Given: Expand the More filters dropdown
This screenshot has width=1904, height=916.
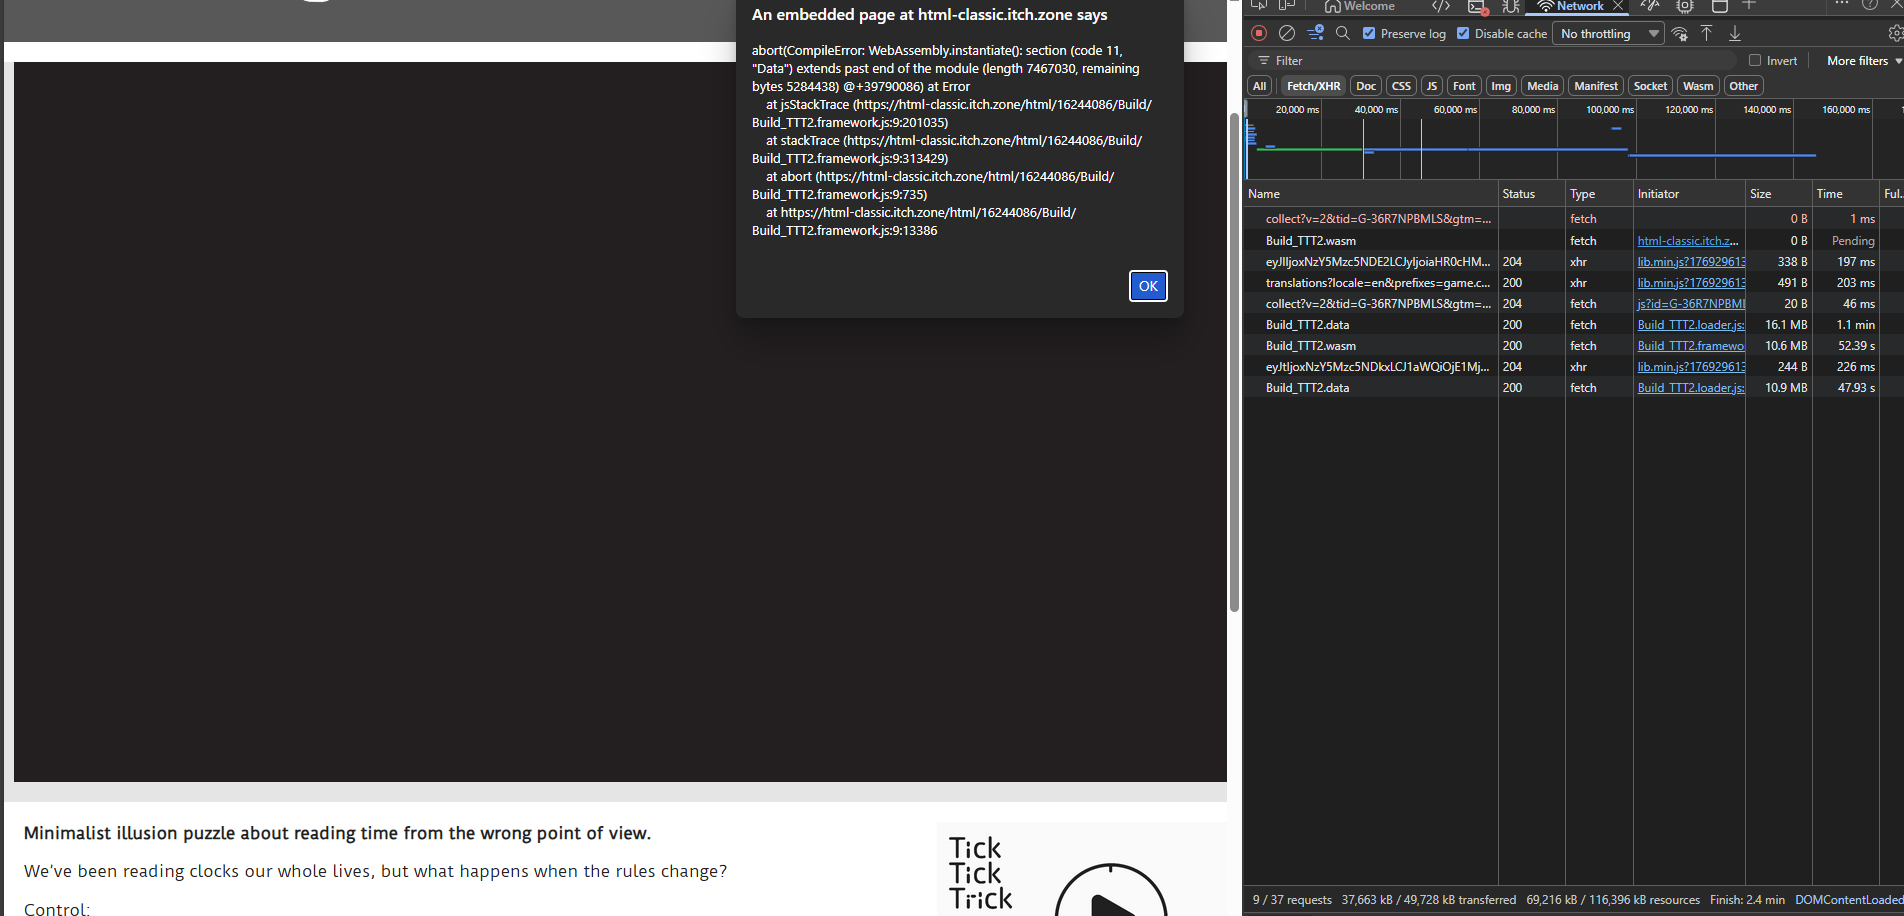Looking at the screenshot, I should point(1864,61).
